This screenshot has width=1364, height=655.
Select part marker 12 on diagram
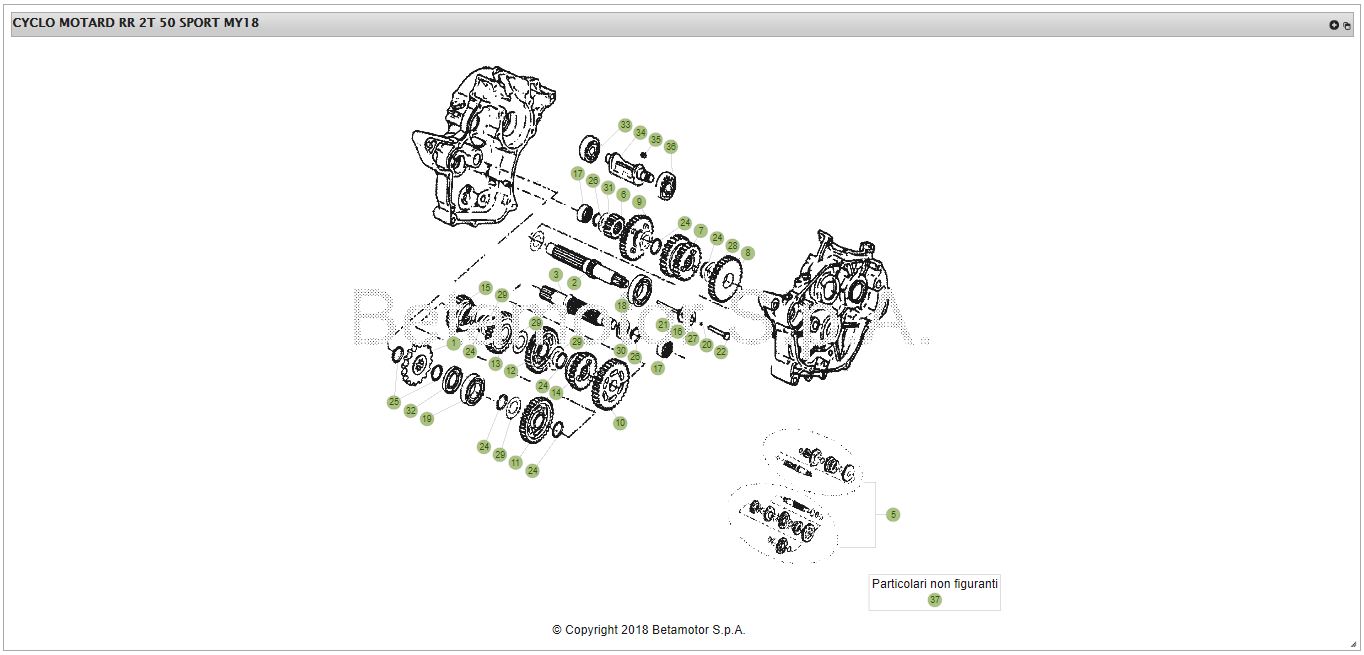[x=511, y=371]
